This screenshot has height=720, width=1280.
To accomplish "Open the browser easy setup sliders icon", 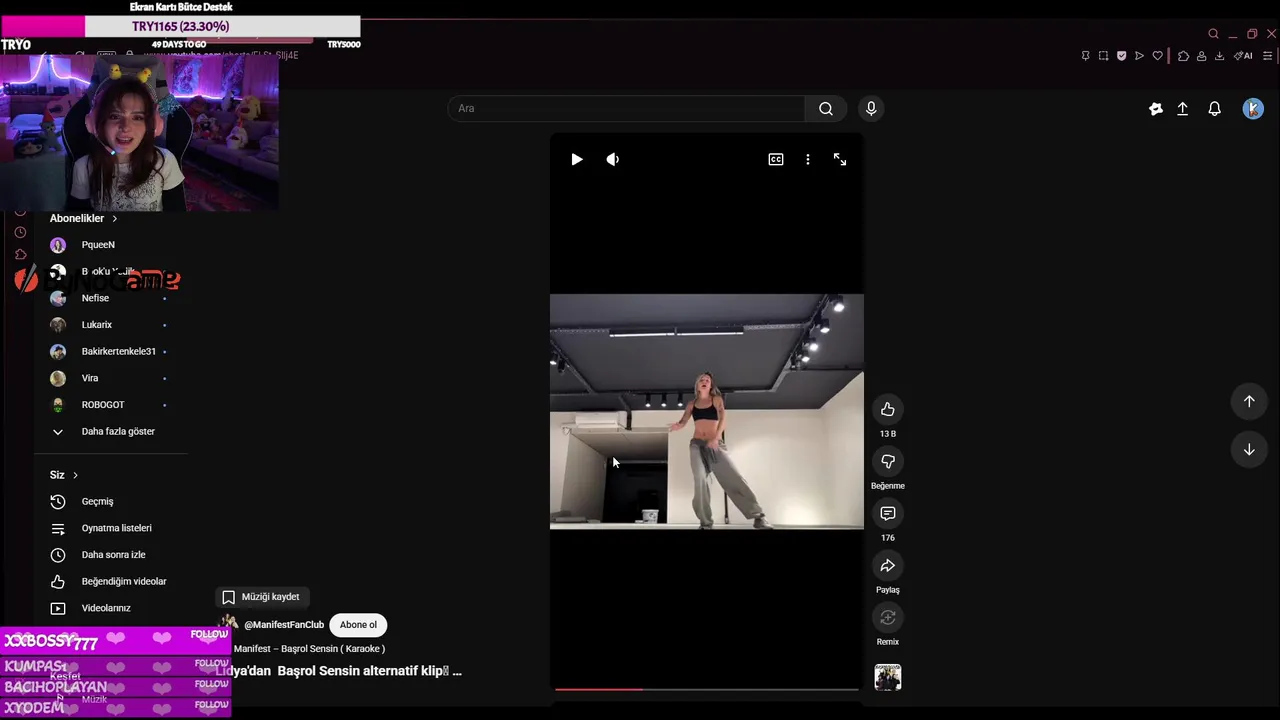I will 1269,56.
